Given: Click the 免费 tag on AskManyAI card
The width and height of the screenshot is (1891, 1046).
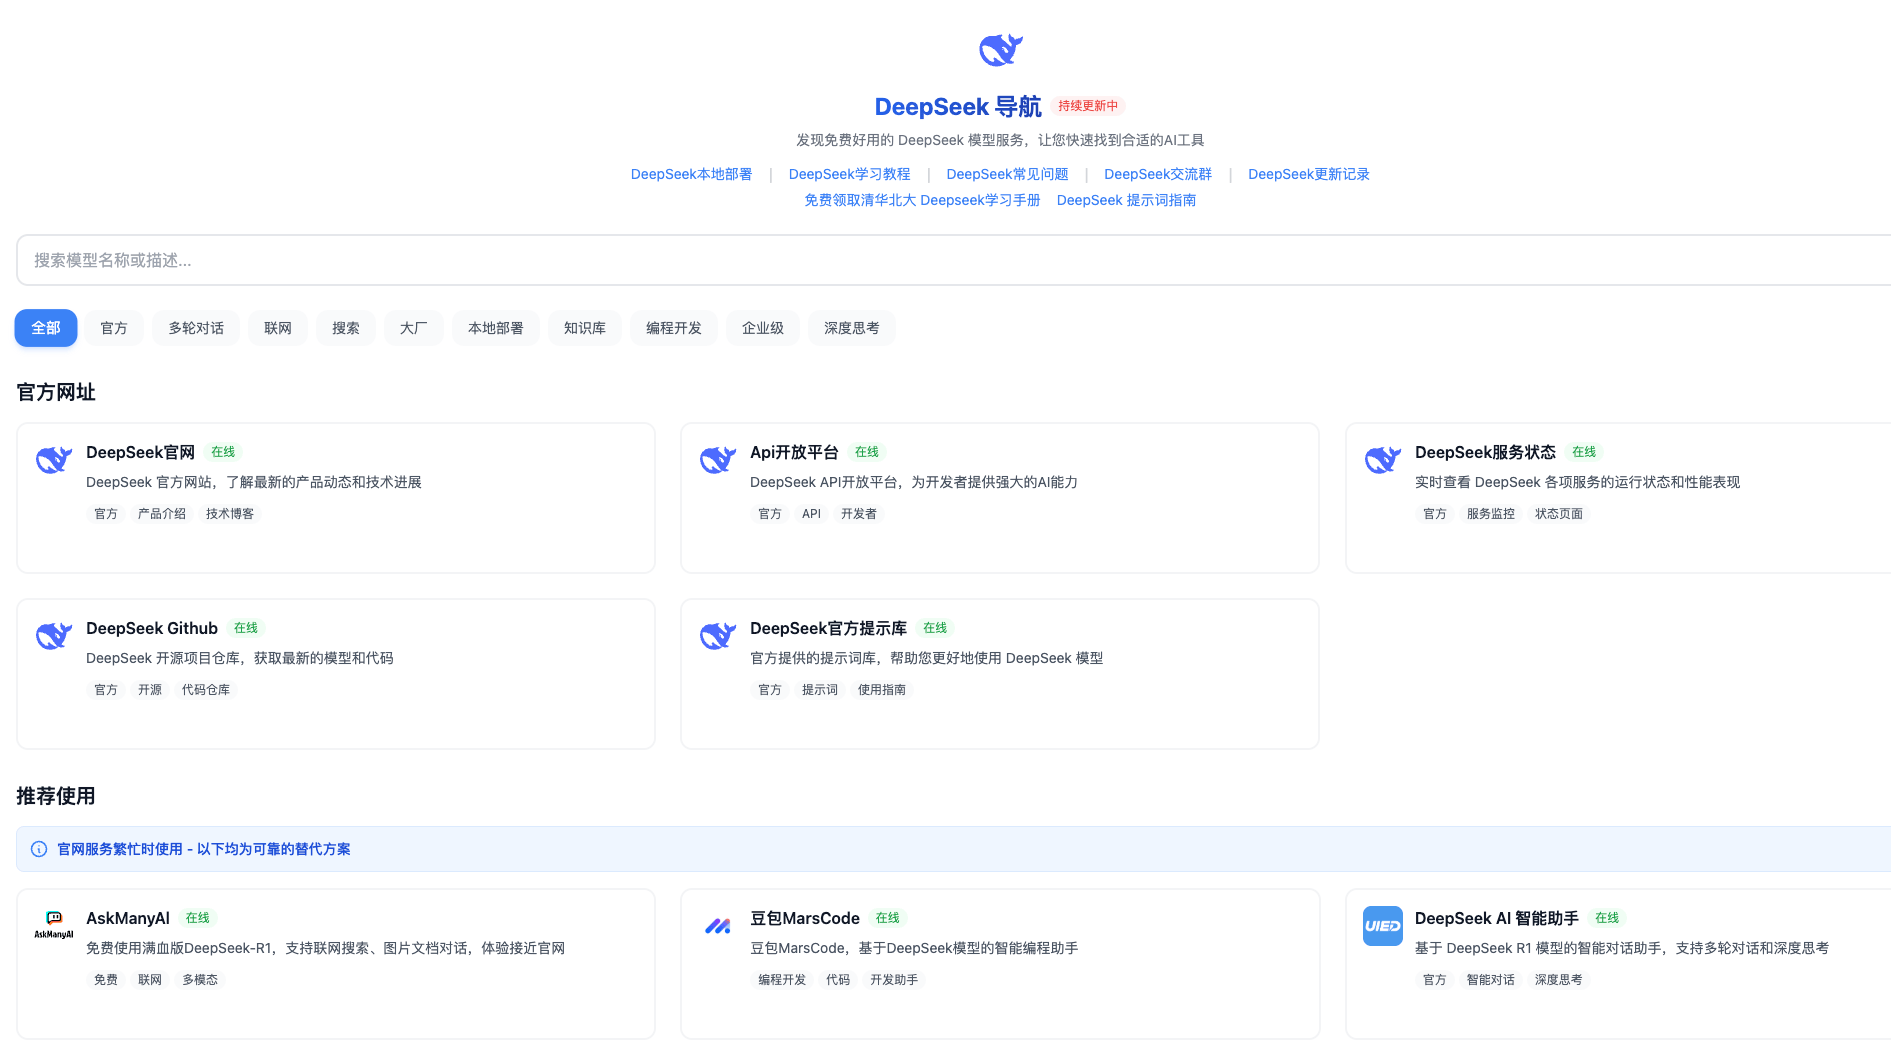Looking at the screenshot, I should 106,980.
